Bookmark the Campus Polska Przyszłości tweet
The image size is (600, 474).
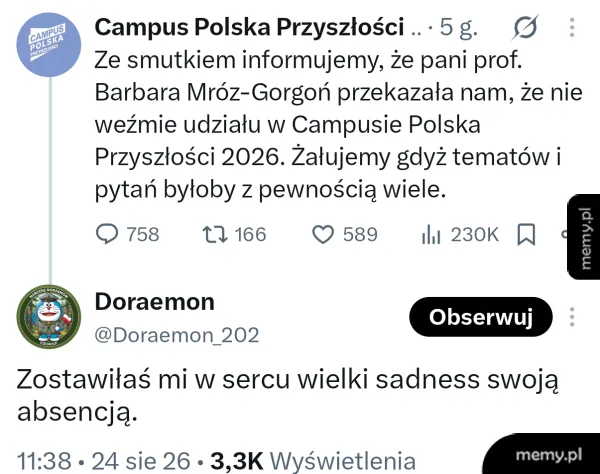[526, 235]
